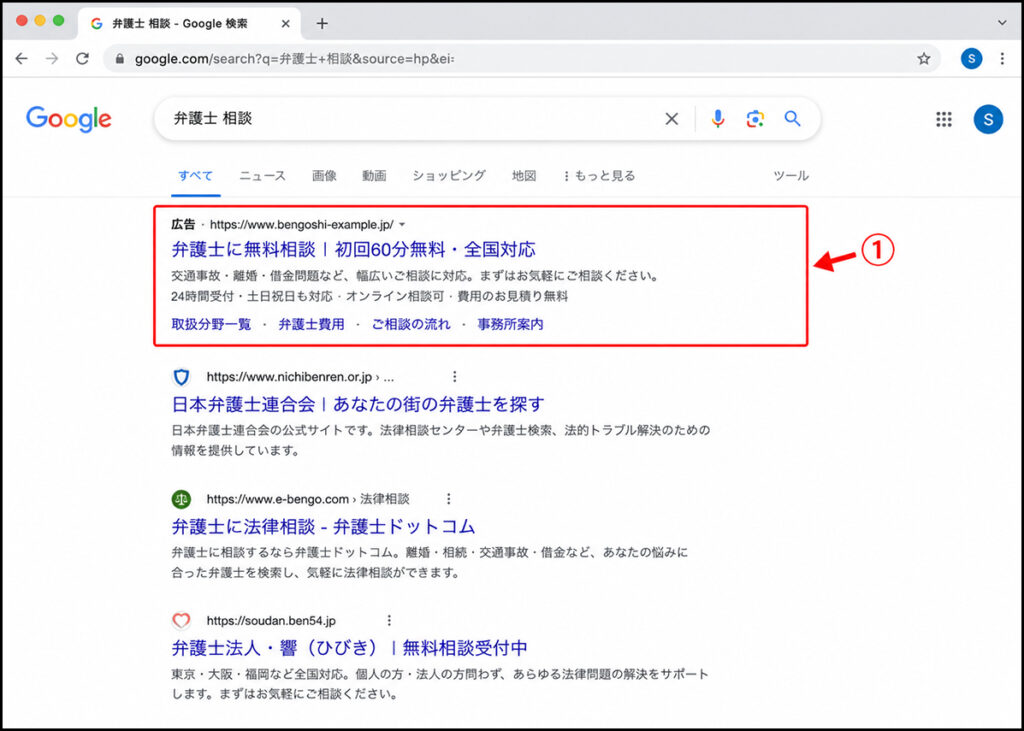
Task: Click the browser forward arrow
Action: (x=52, y=59)
